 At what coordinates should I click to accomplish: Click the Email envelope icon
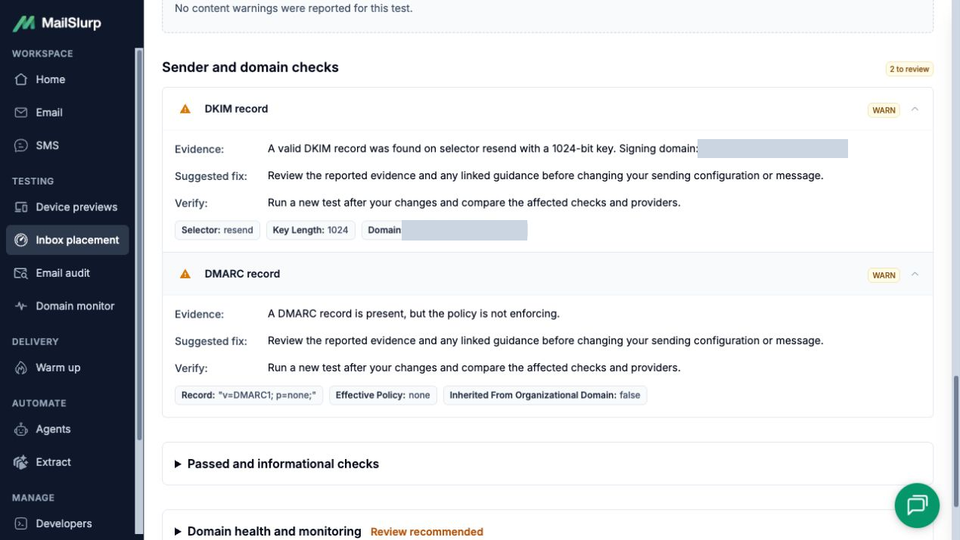[21, 113]
